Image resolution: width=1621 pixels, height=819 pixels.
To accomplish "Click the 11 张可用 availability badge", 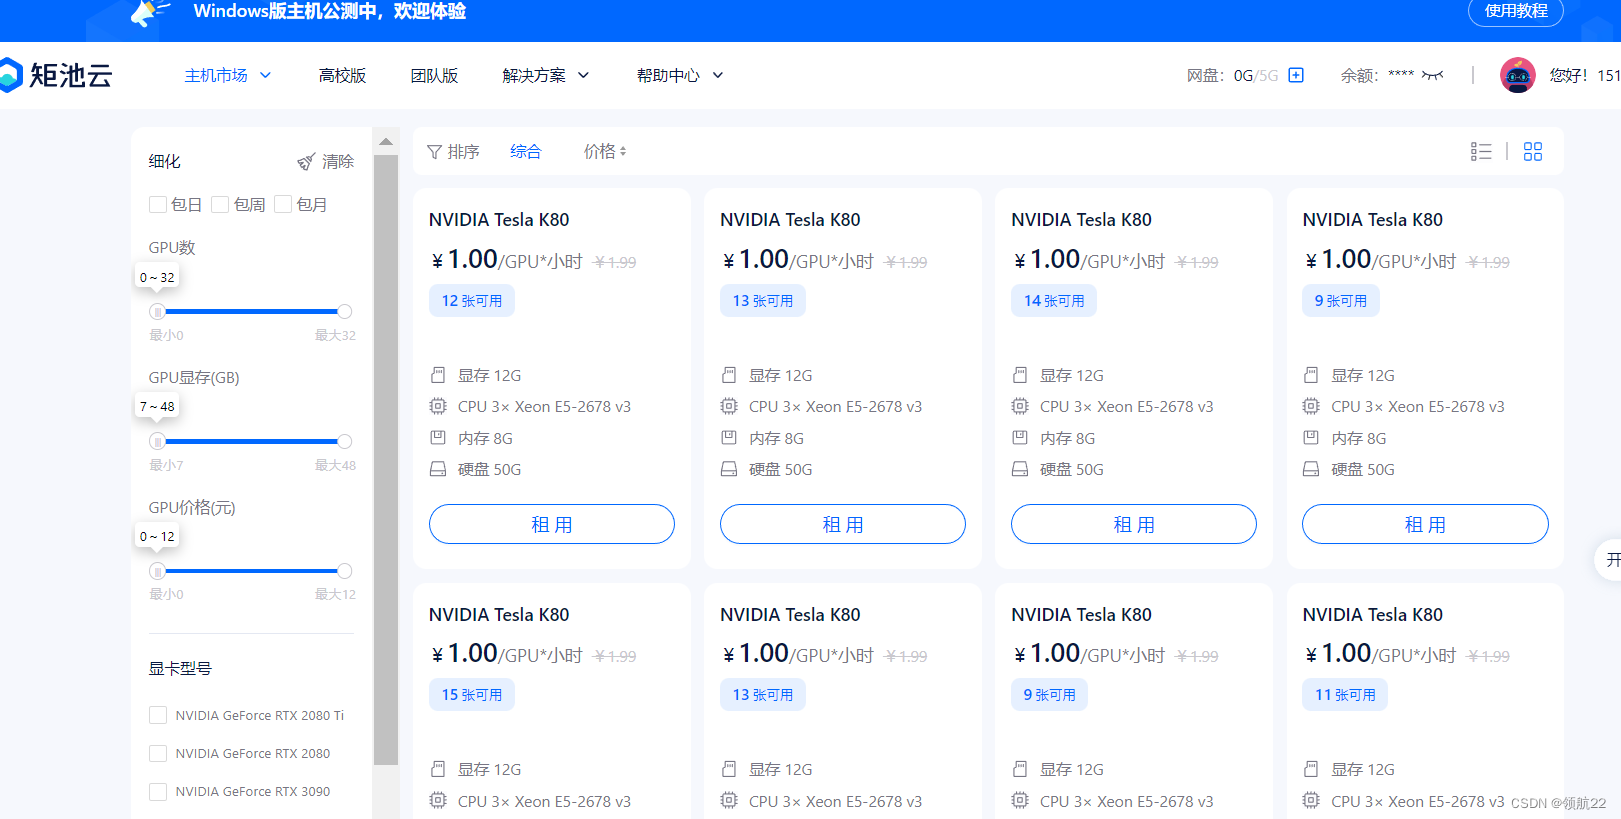I will [1345, 695].
